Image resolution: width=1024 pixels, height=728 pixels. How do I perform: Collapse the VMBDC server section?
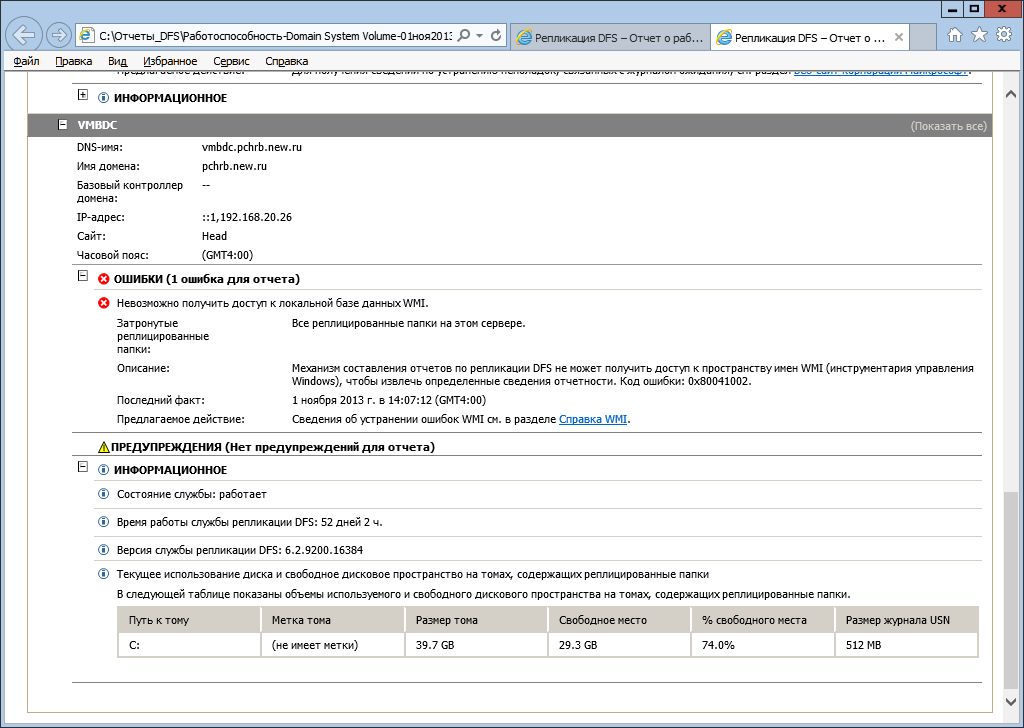click(62, 124)
